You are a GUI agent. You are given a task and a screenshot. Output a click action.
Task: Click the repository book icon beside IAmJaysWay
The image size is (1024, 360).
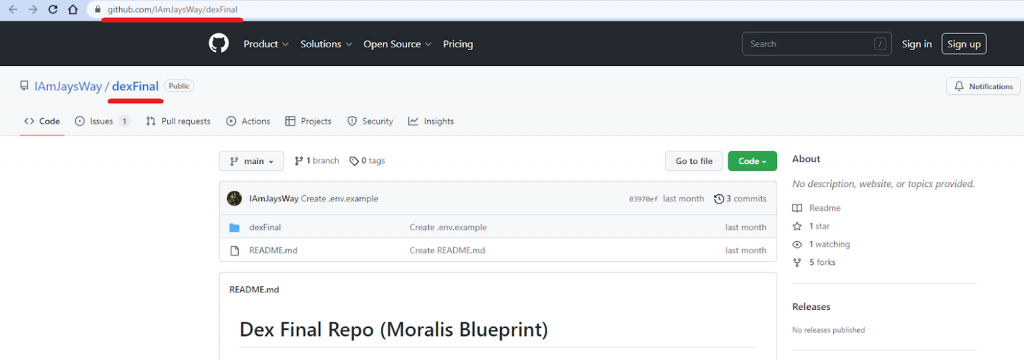click(24, 86)
